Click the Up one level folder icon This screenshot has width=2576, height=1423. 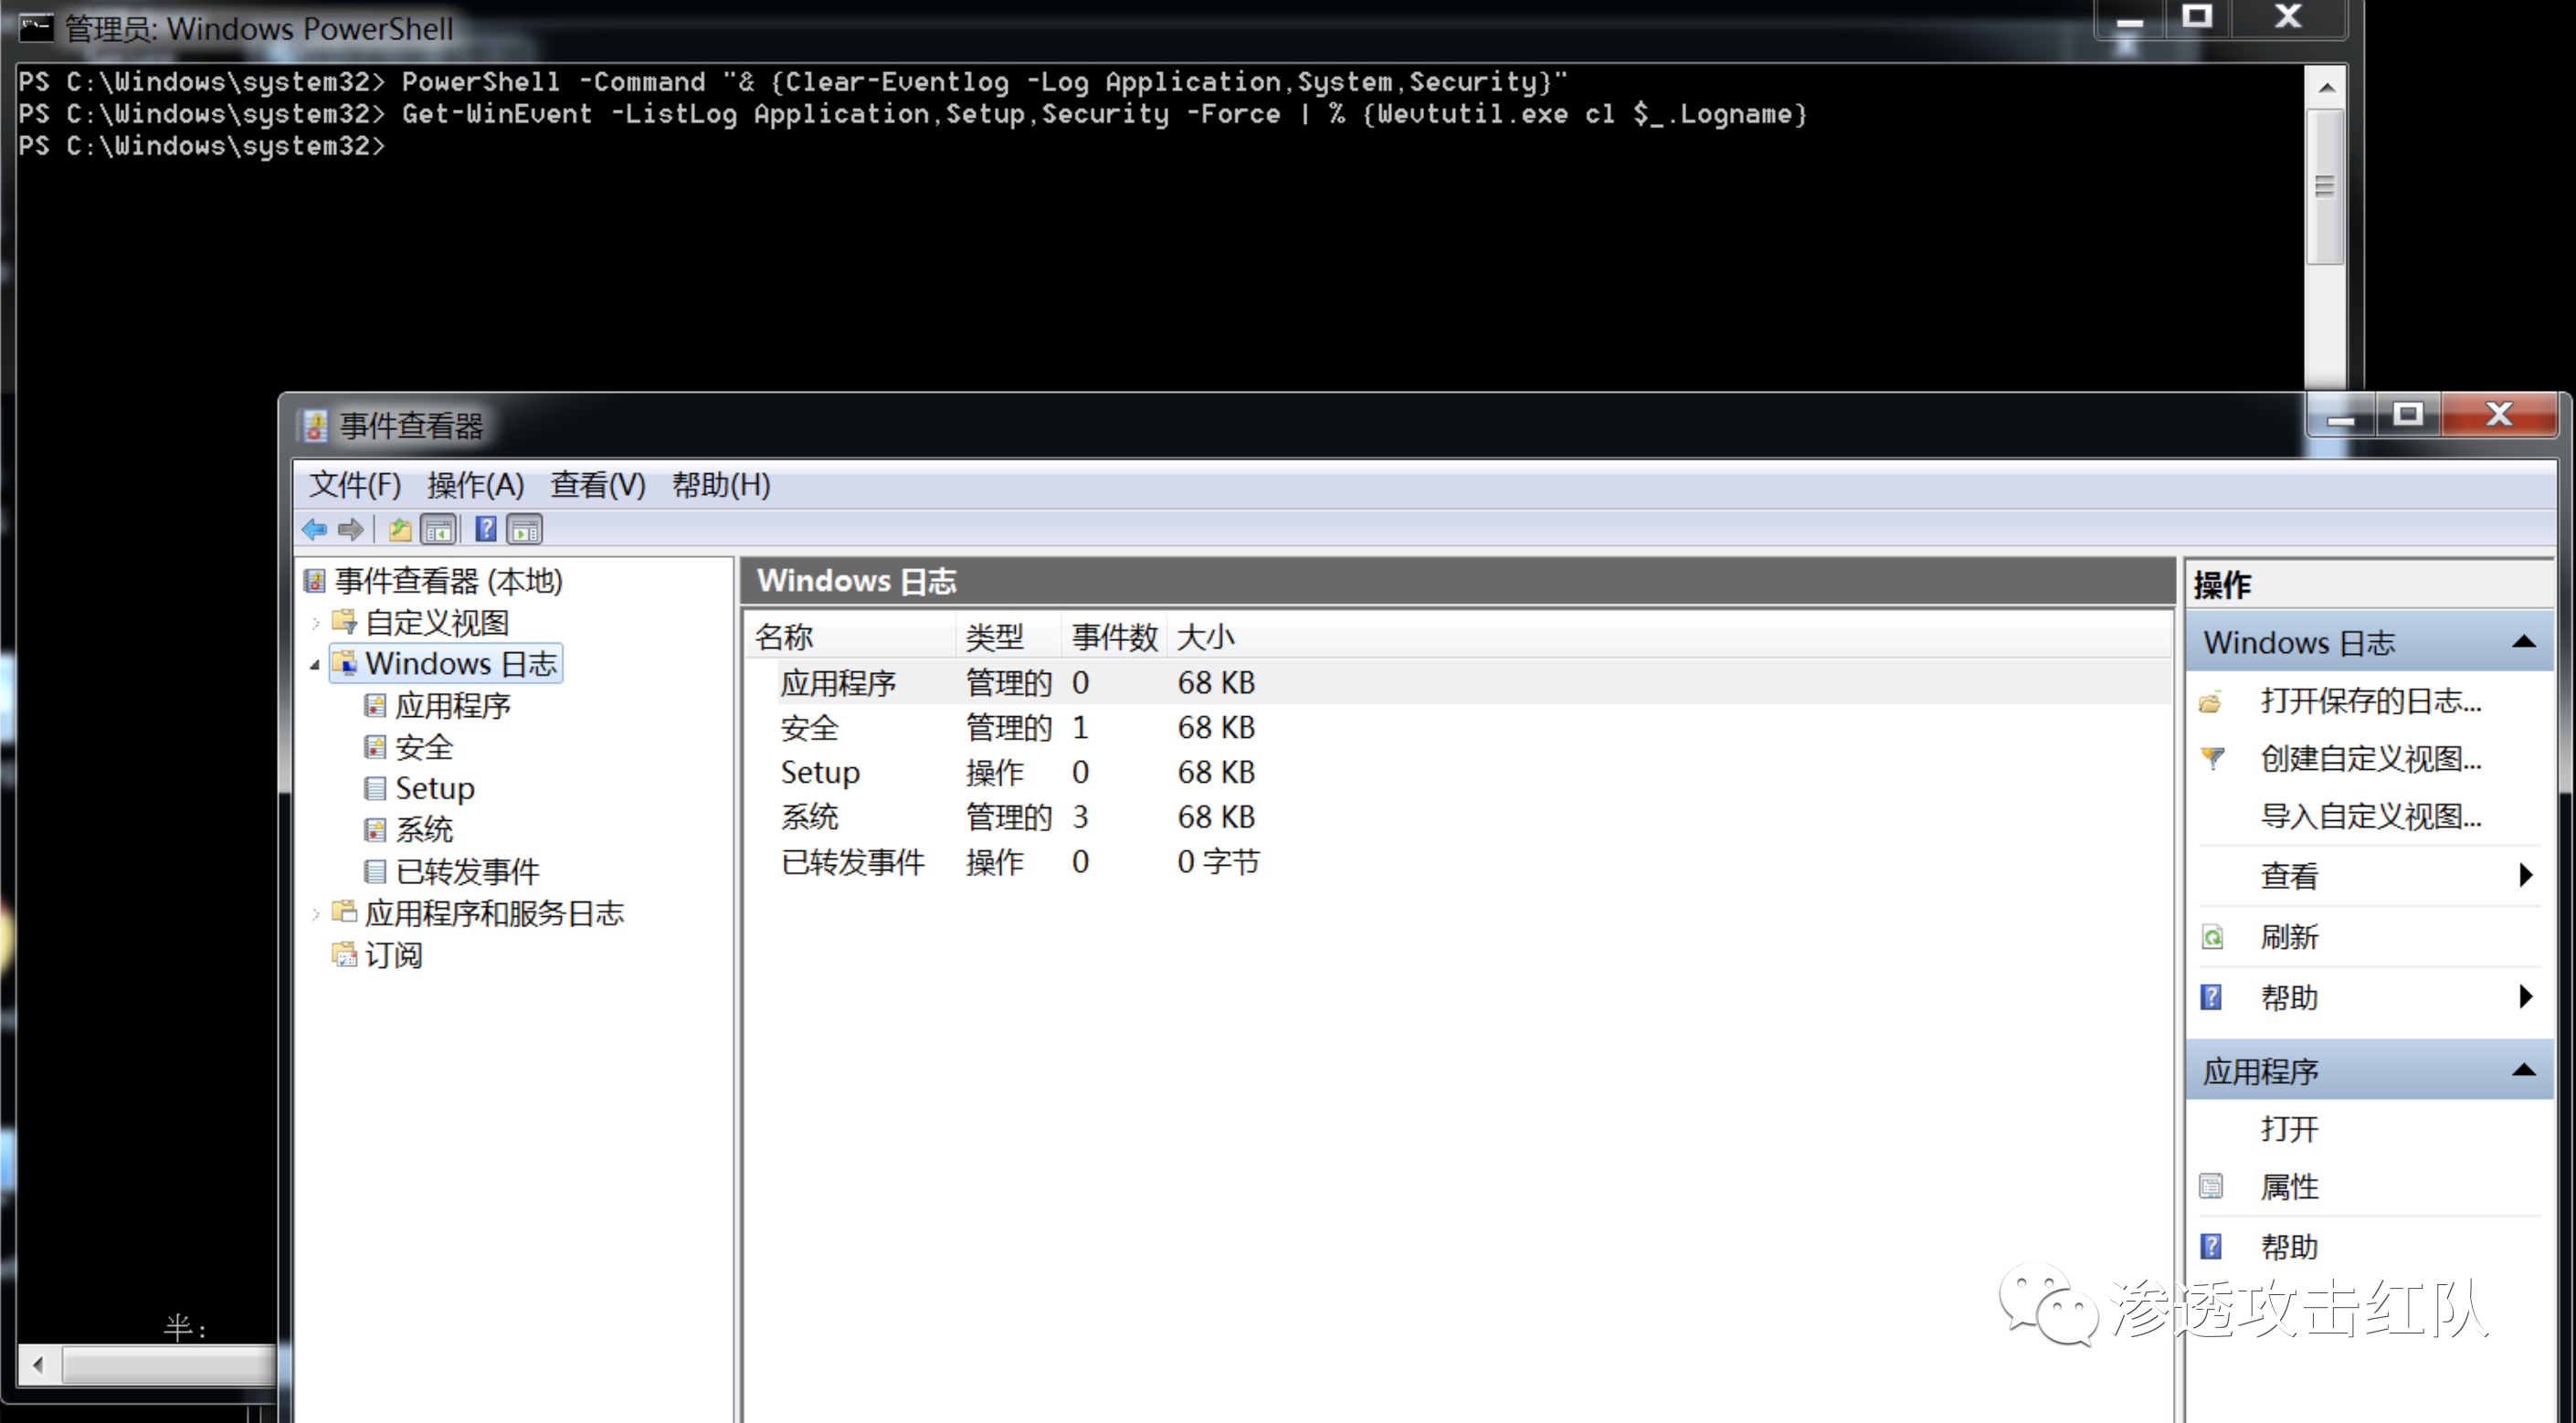[400, 529]
